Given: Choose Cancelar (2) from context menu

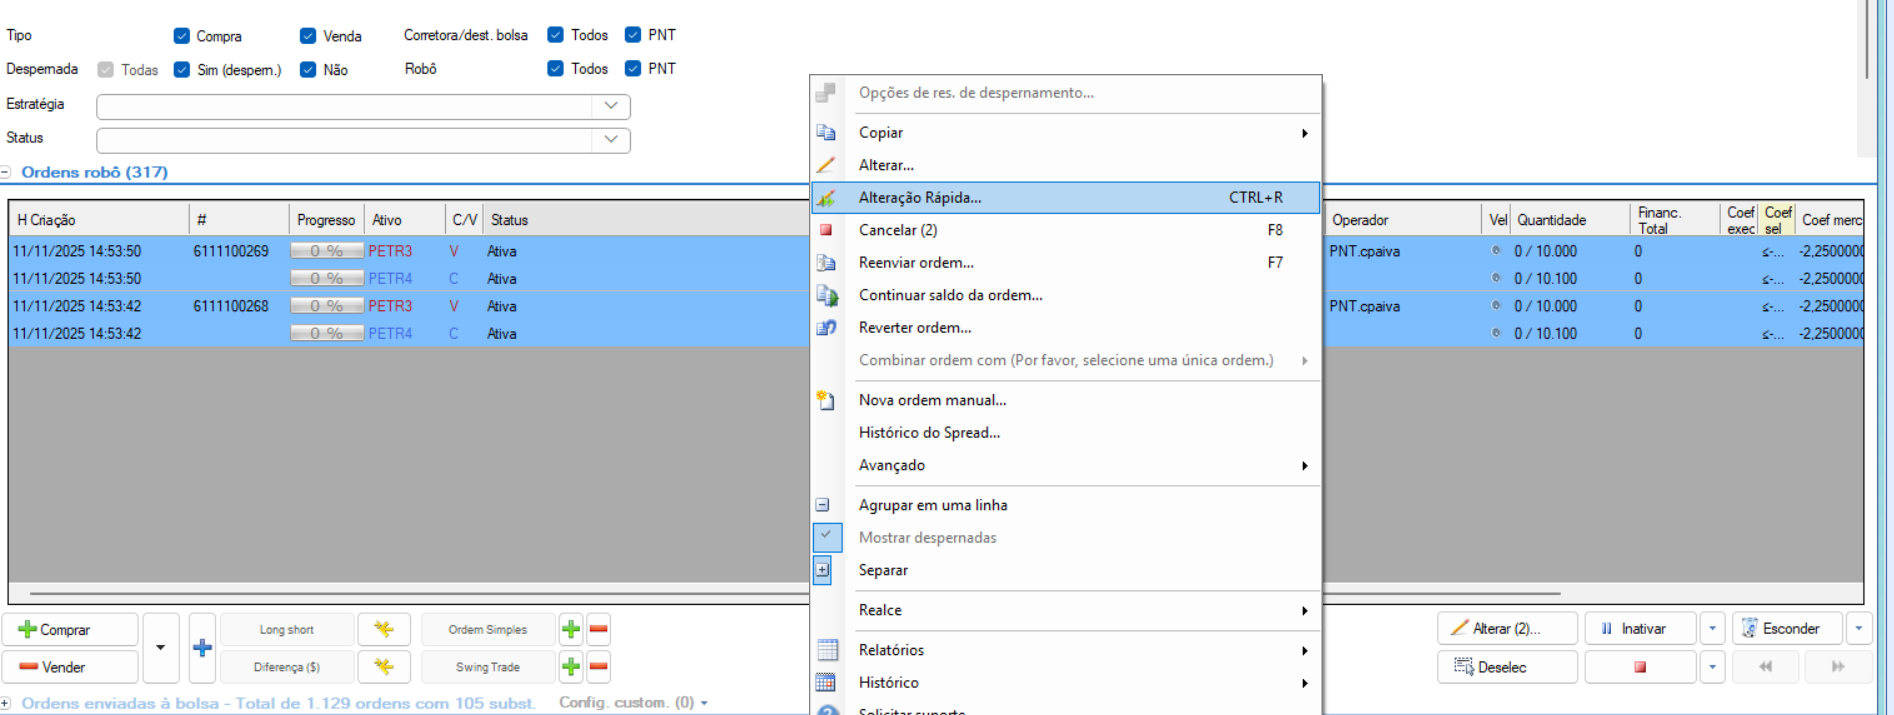Looking at the screenshot, I should 897,230.
